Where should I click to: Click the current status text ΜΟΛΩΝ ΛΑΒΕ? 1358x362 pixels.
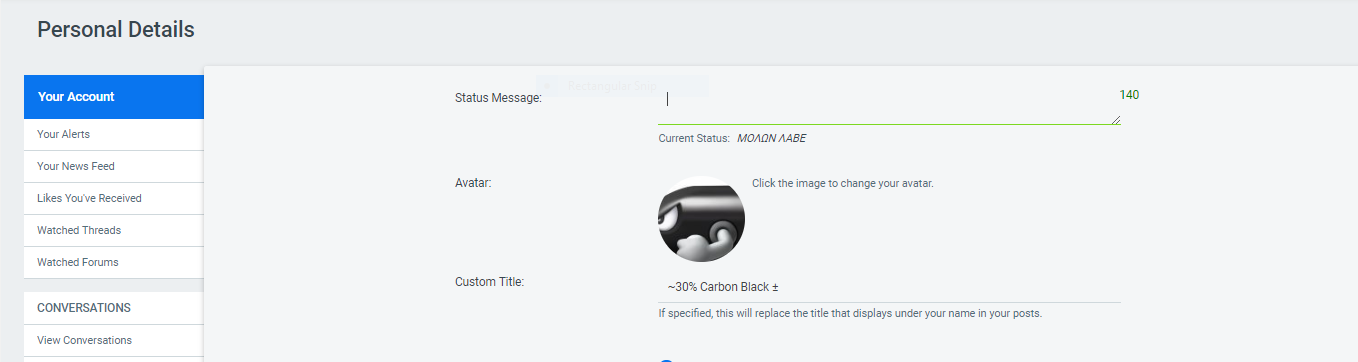click(771, 139)
